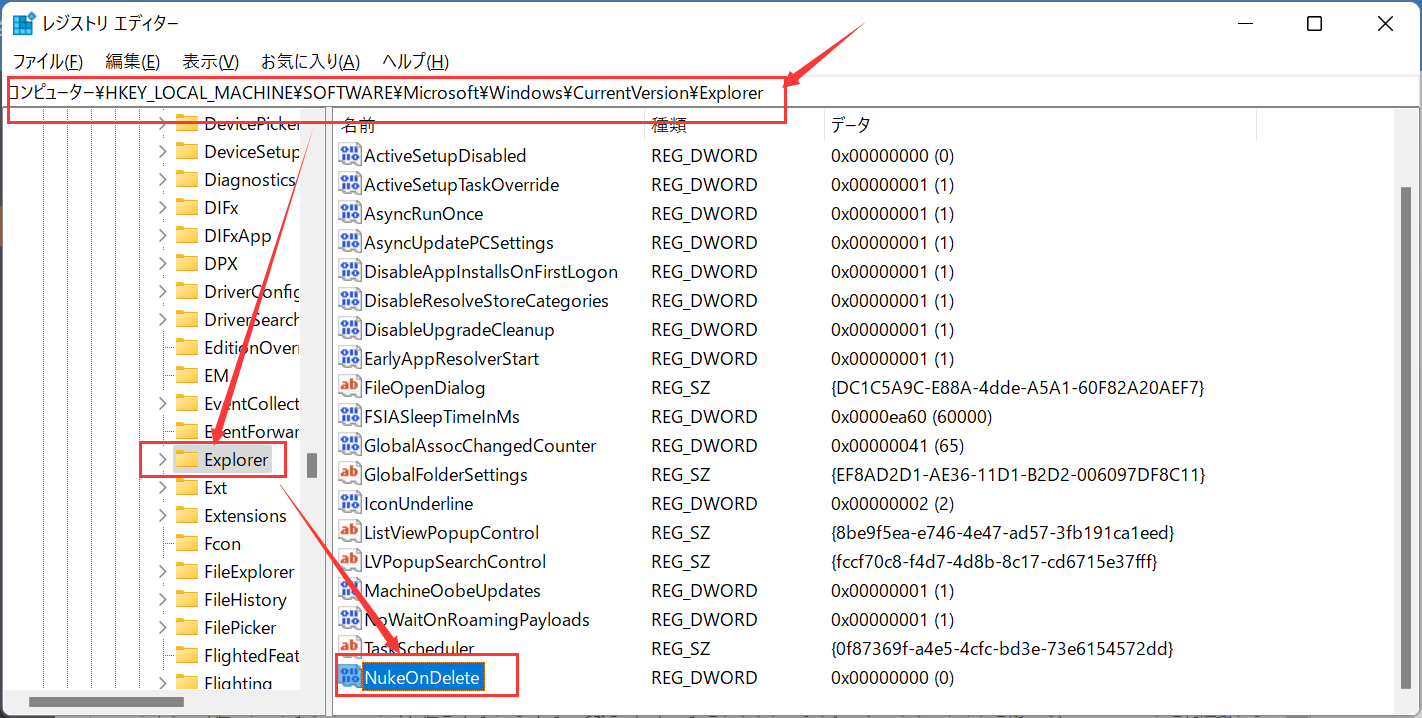Screen dimensions: 1422x718
Task: Select the Extensions key in the tree
Action: [x=245, y=516]
